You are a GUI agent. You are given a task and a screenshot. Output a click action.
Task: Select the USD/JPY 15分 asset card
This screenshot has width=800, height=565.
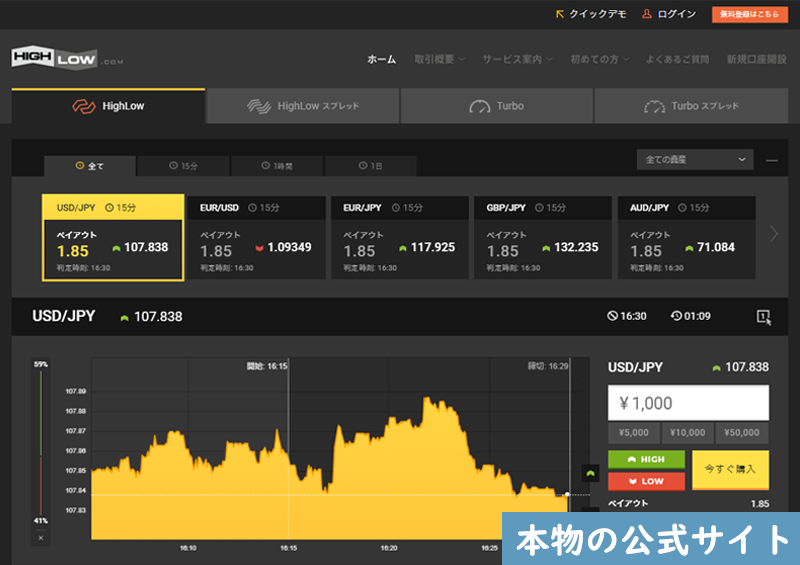(113, 237)
